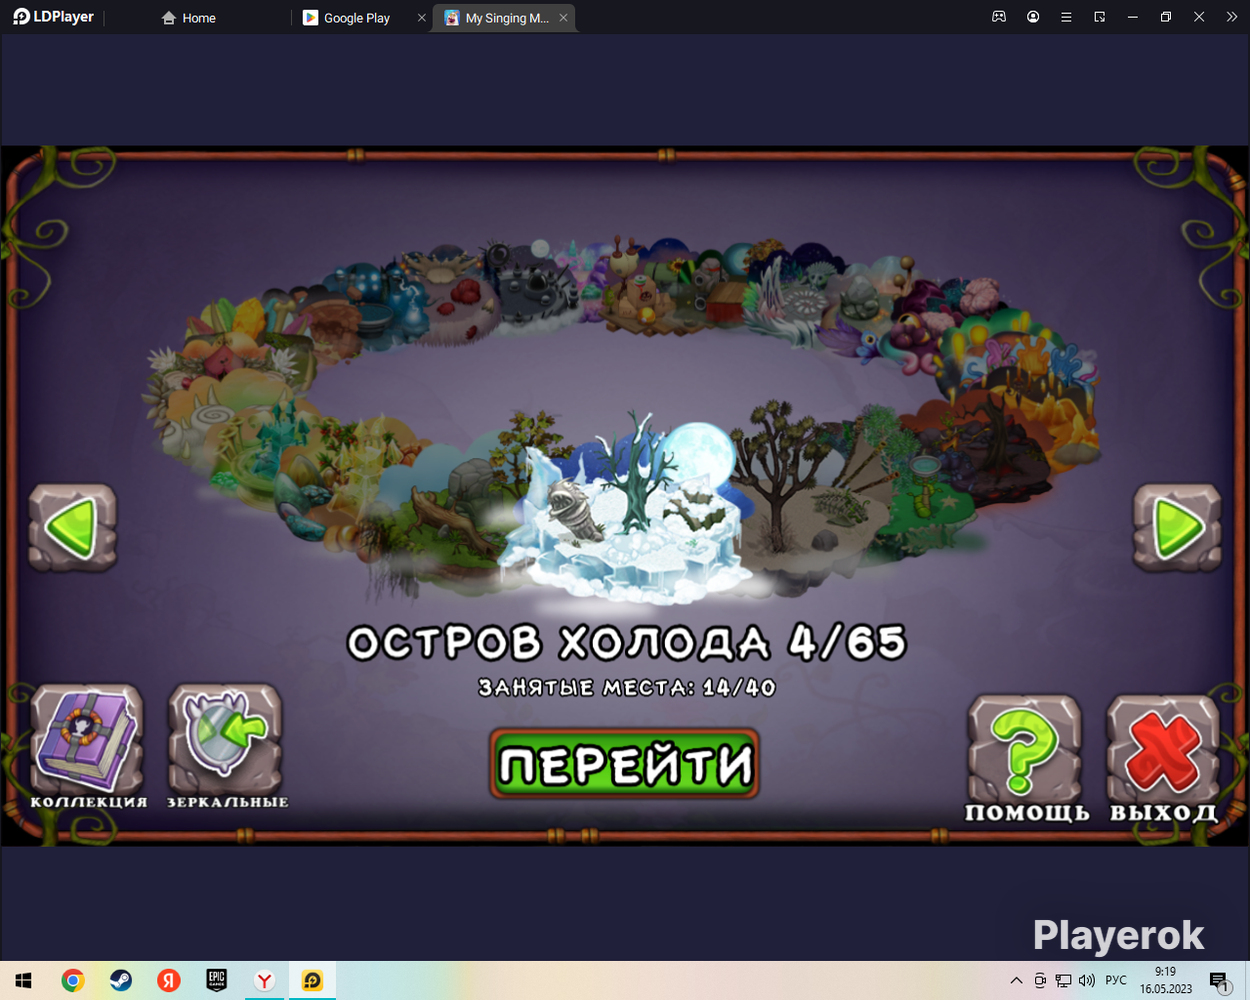The image size is (1250, 1000).
Task: Switch to the Home tab
Action: [189, 18]
